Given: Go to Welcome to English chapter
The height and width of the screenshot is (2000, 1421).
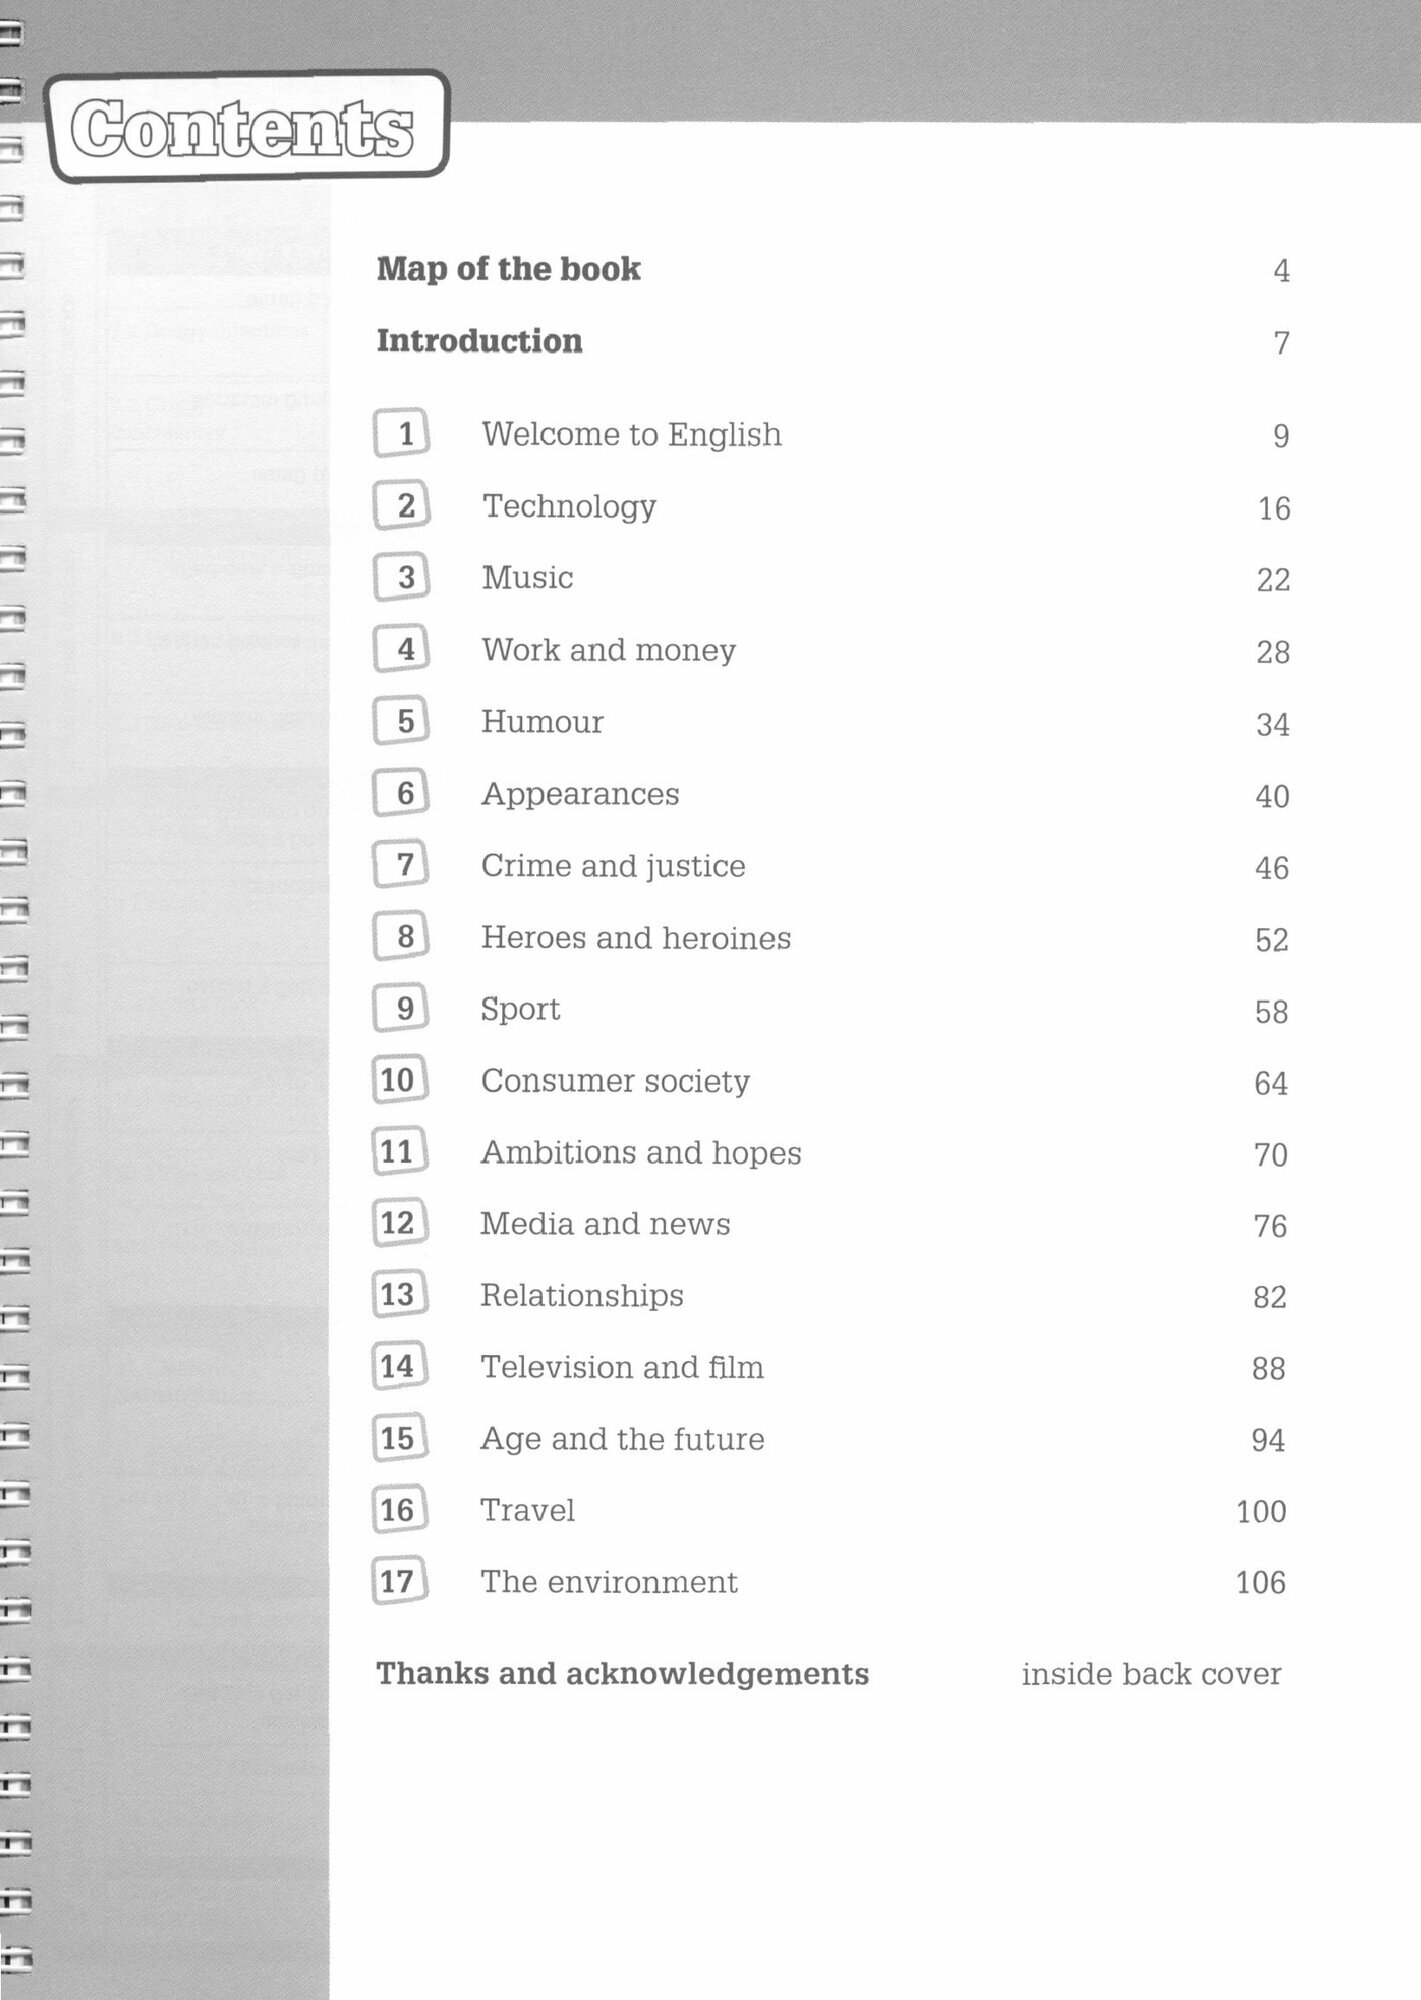Looking at the screenshot, I should click(x=632, y=435).
